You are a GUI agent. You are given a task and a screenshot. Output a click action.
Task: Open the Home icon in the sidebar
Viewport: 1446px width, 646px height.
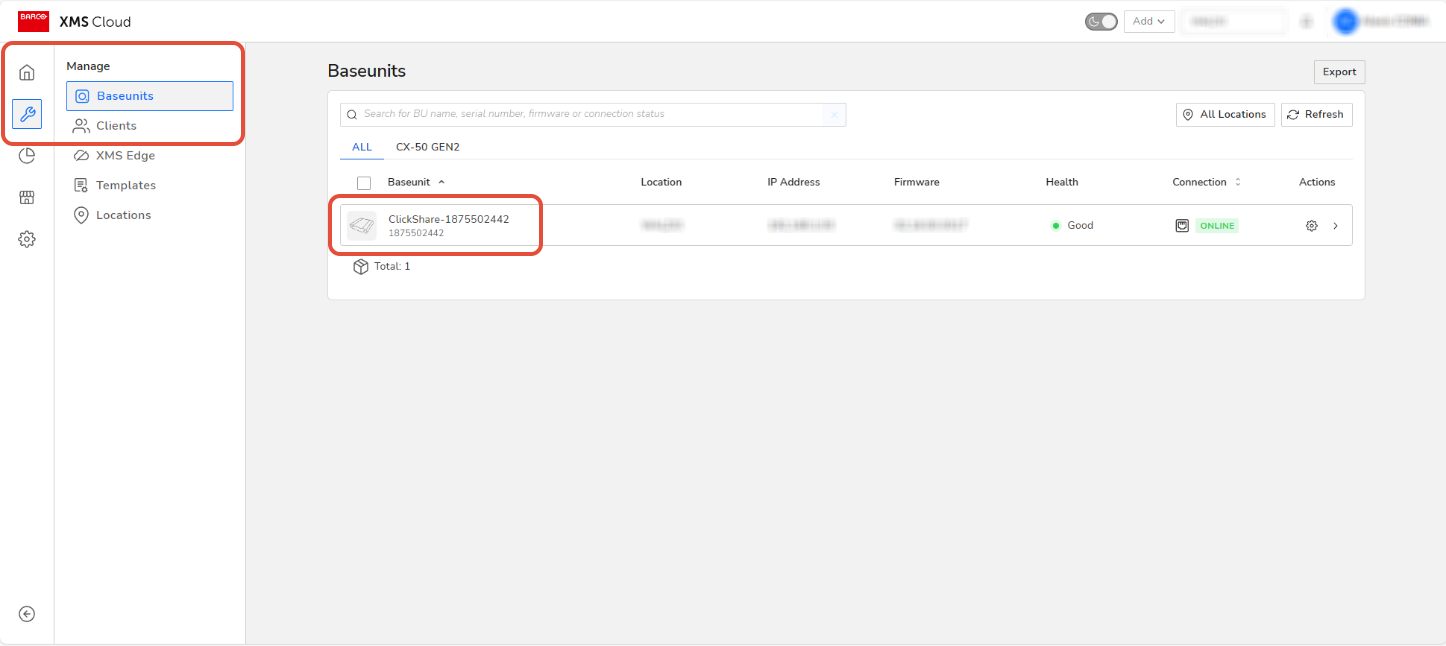point(27,72)
